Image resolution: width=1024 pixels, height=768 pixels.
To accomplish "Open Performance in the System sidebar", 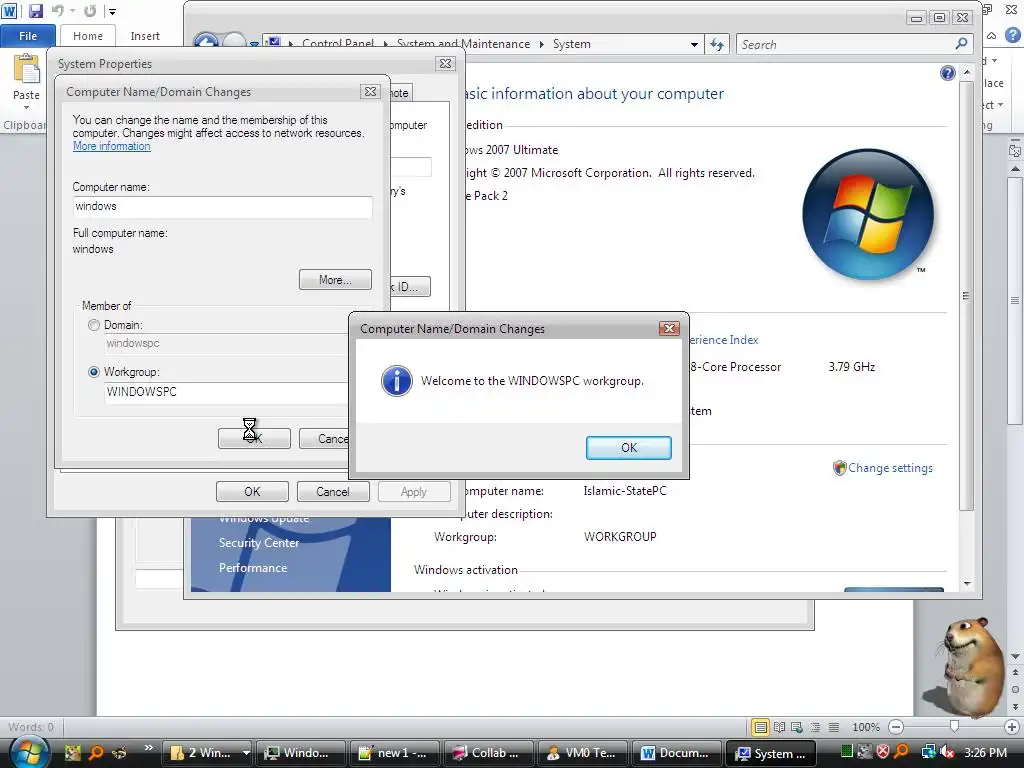I will (x=253, y=568).
